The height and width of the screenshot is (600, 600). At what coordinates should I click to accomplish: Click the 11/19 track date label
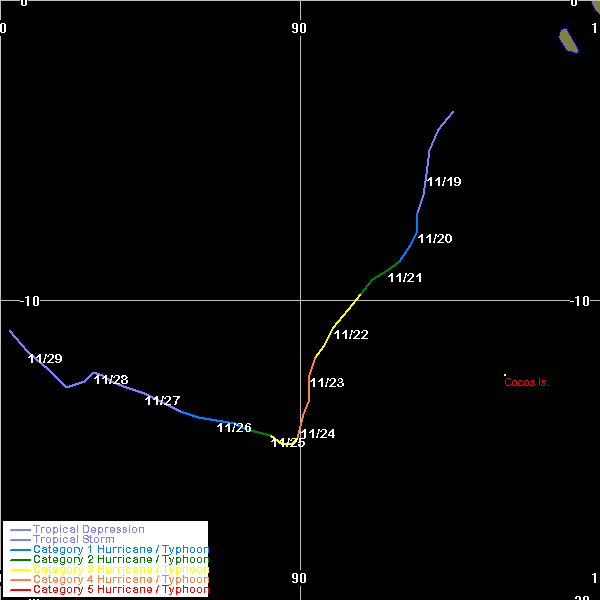pos(443,182)
